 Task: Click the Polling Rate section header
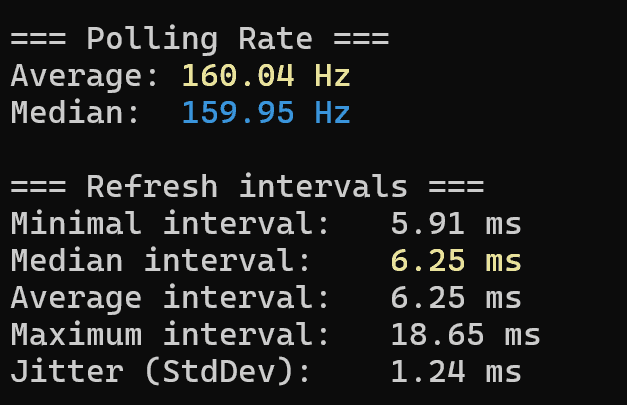point(200,40)
